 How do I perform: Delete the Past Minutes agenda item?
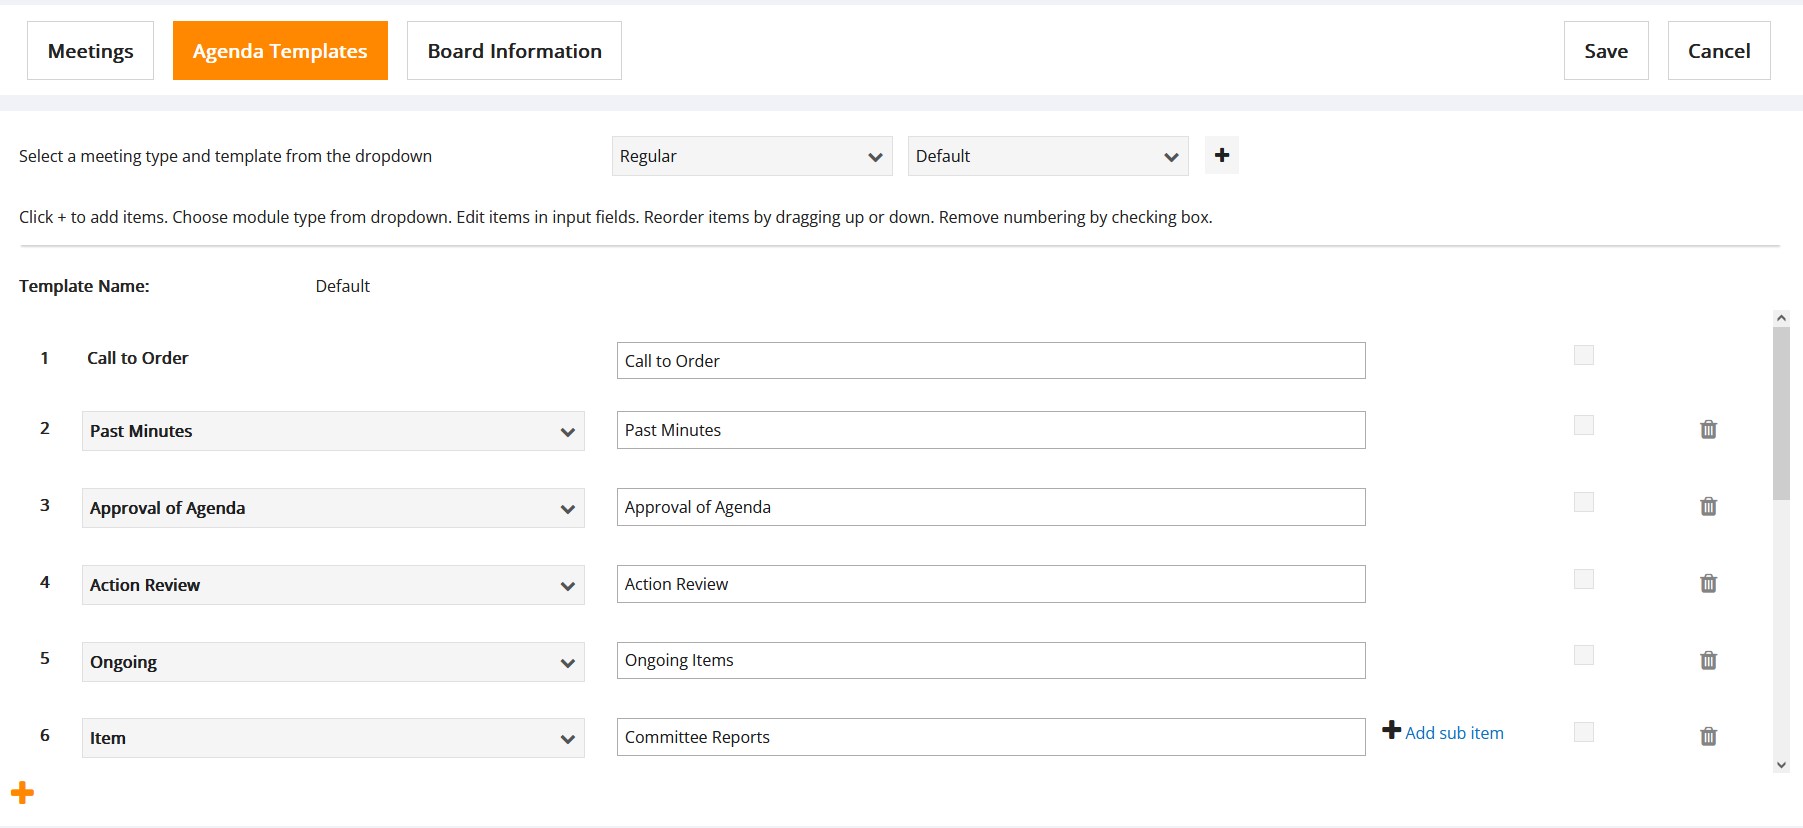click(x=1708, y=429)
